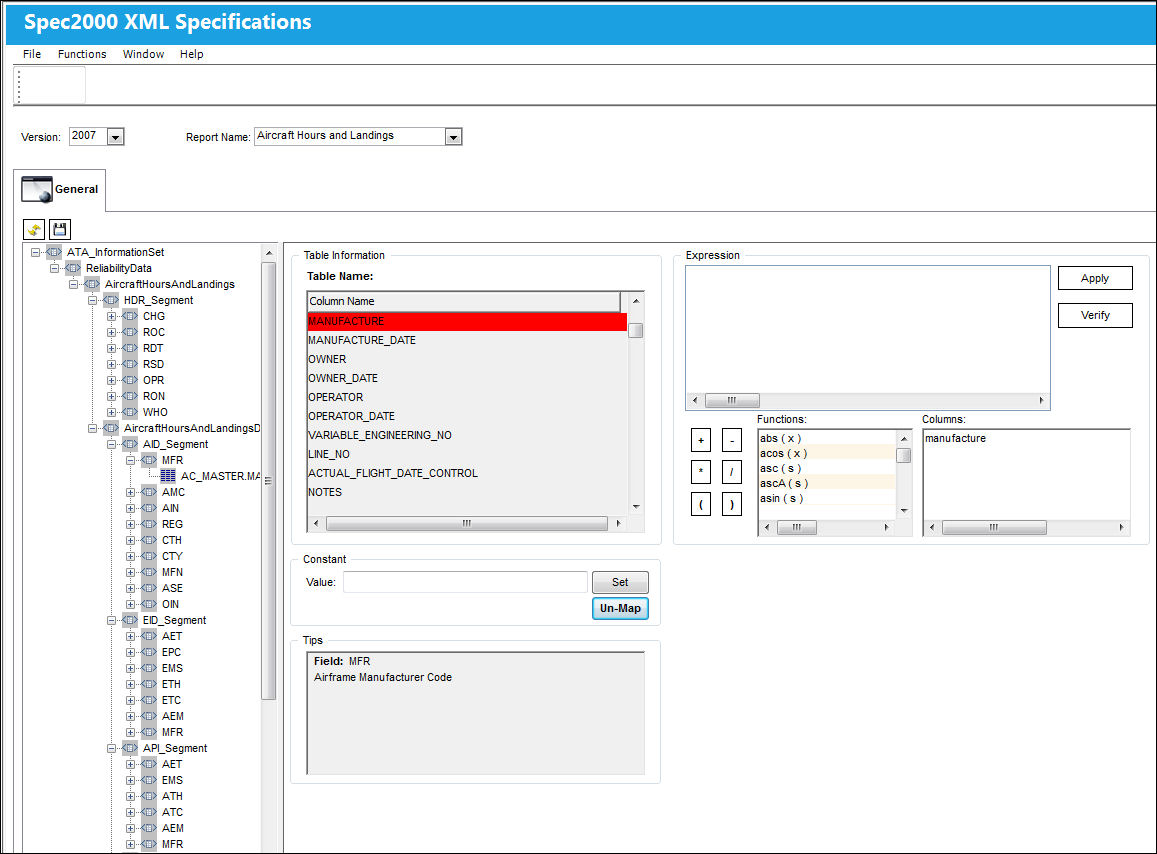Click the XML node icon beside ReliabilityData
Image resolution: width=1157 pixels, height=854 pixels.
74,268
